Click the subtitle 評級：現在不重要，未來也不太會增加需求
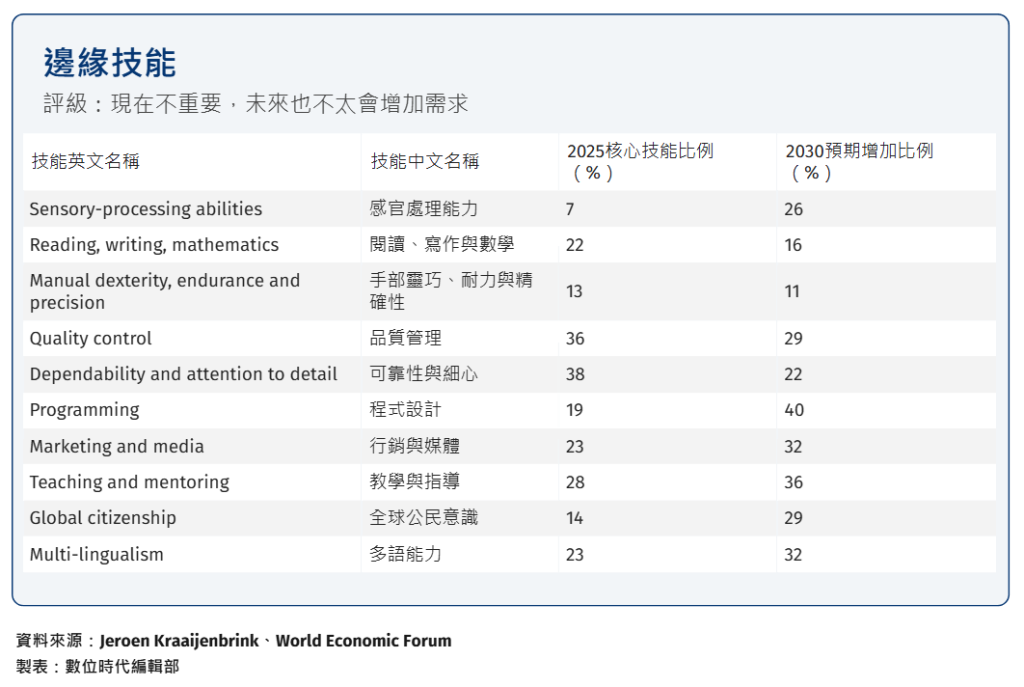 point(255,104)
